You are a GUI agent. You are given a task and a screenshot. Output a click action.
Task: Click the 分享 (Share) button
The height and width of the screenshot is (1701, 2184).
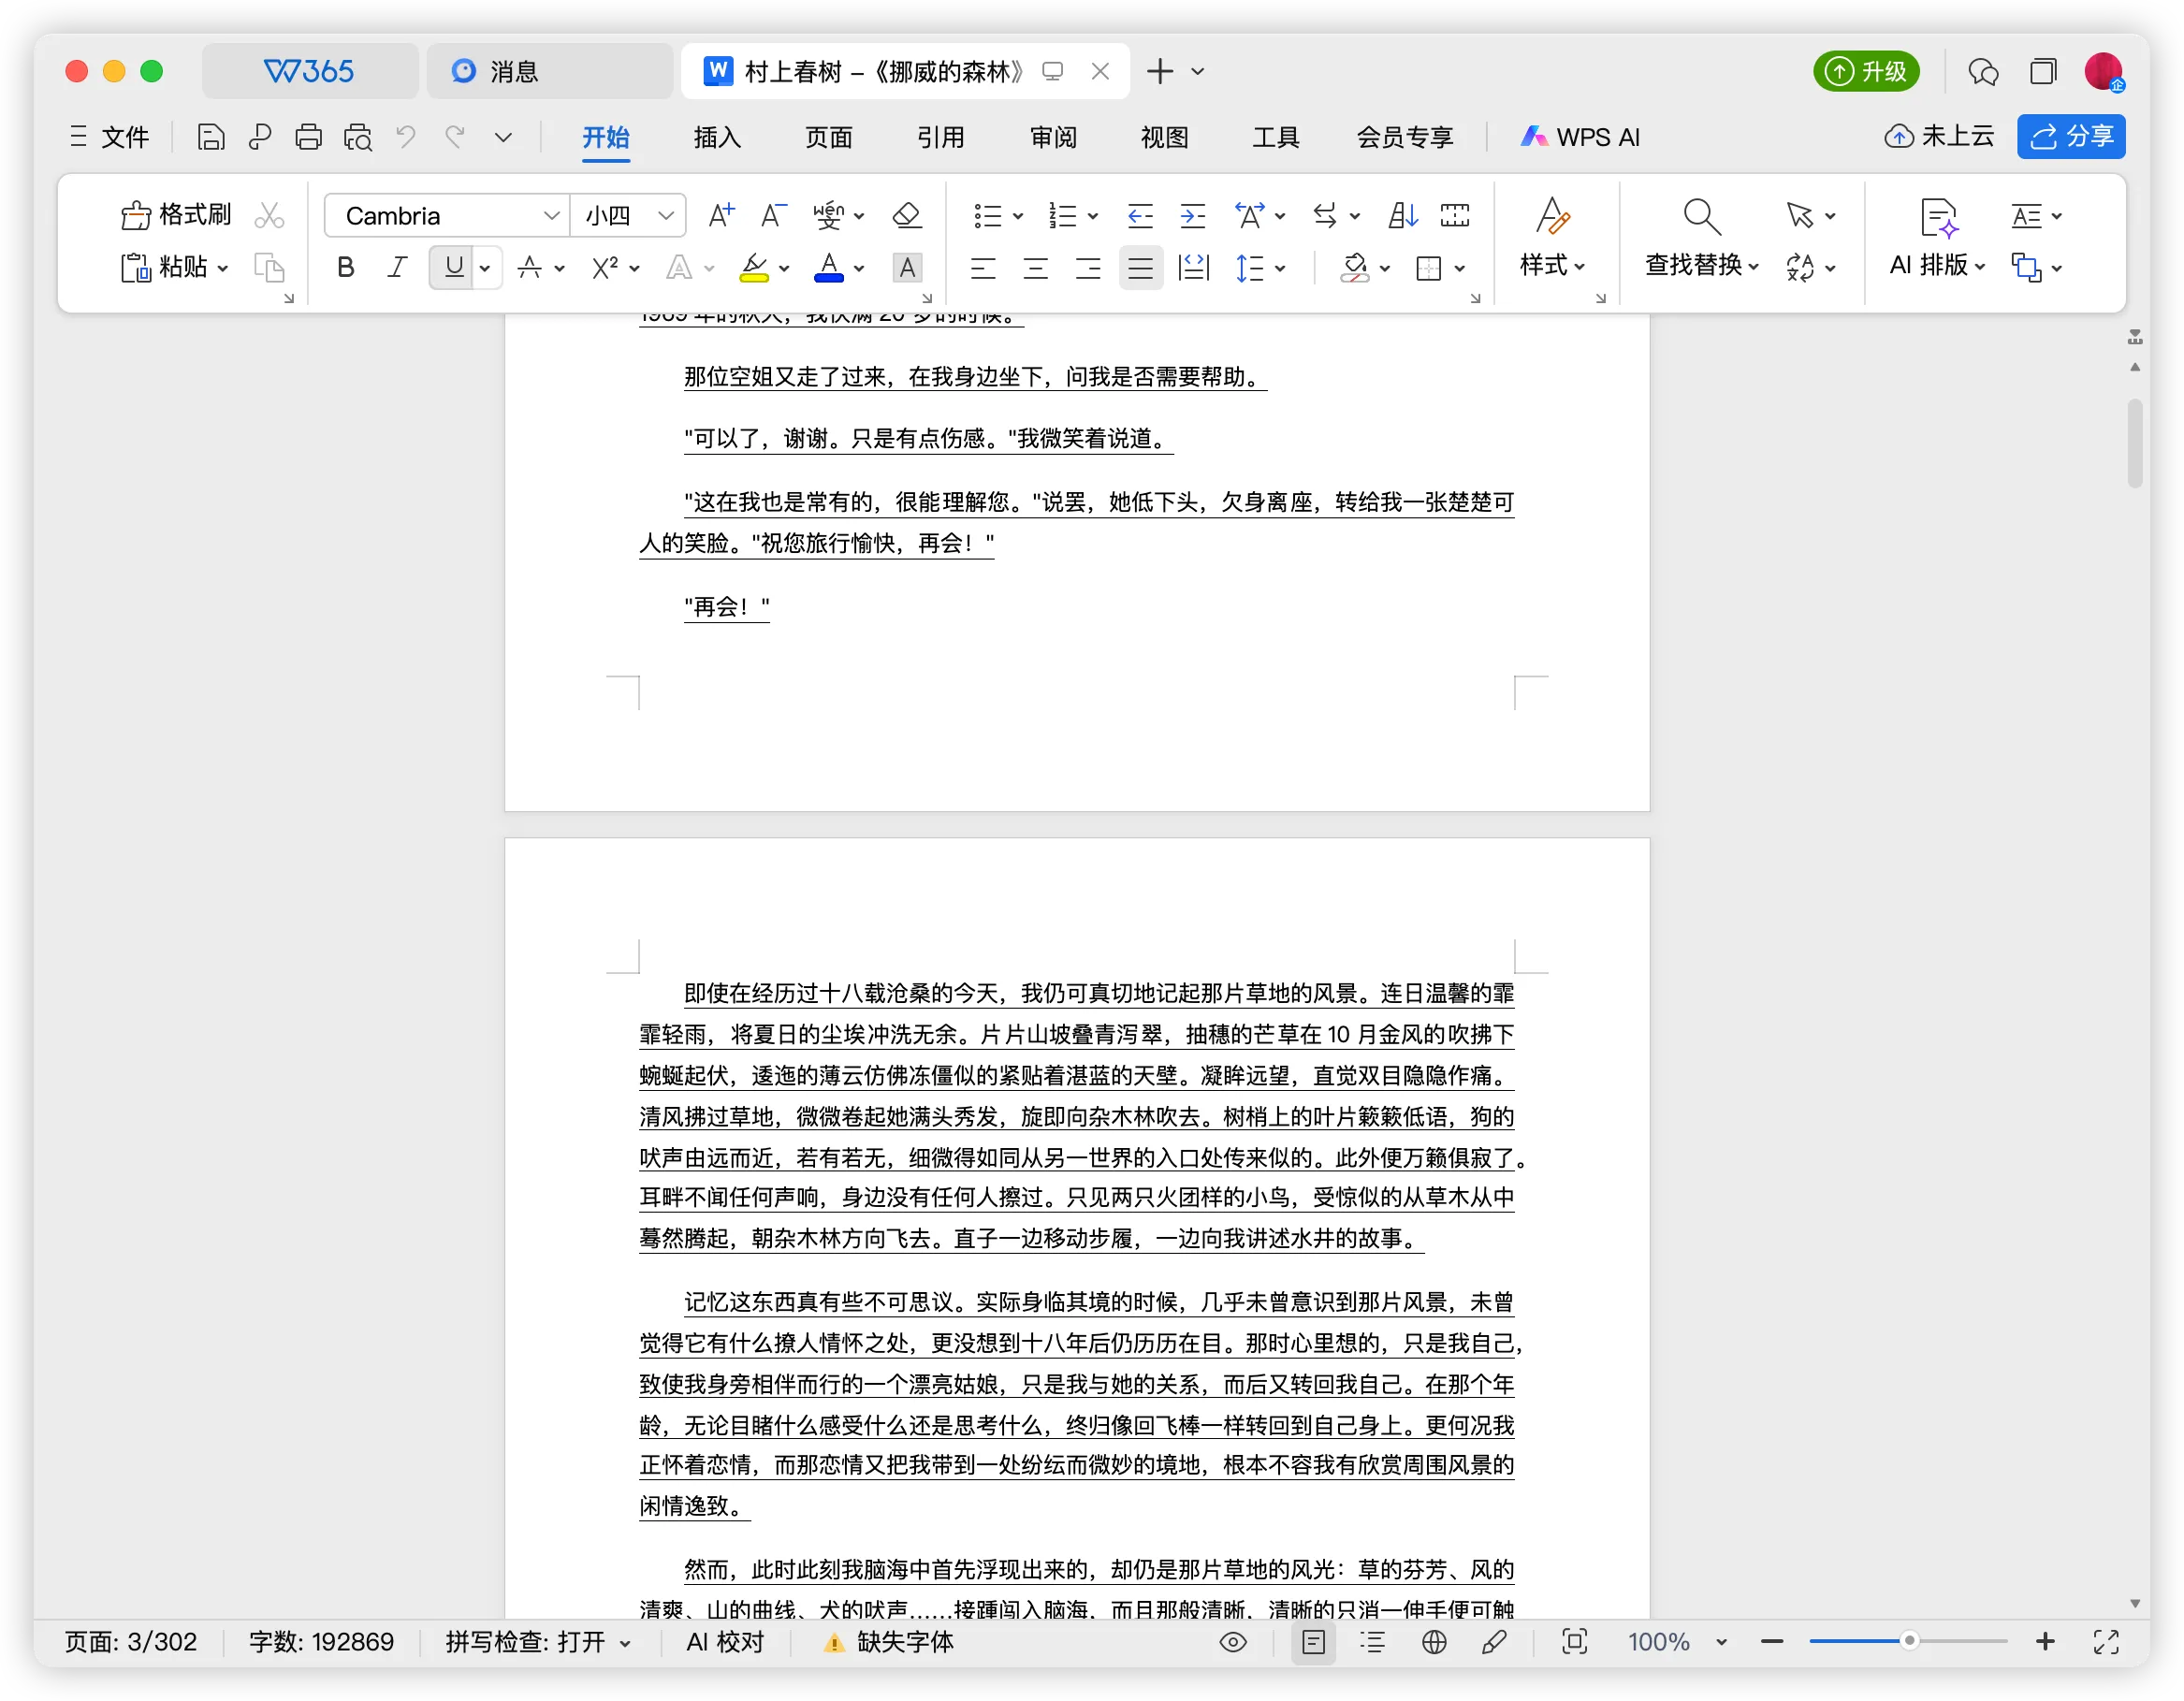pyautogui.click(x=2070, y=136)
